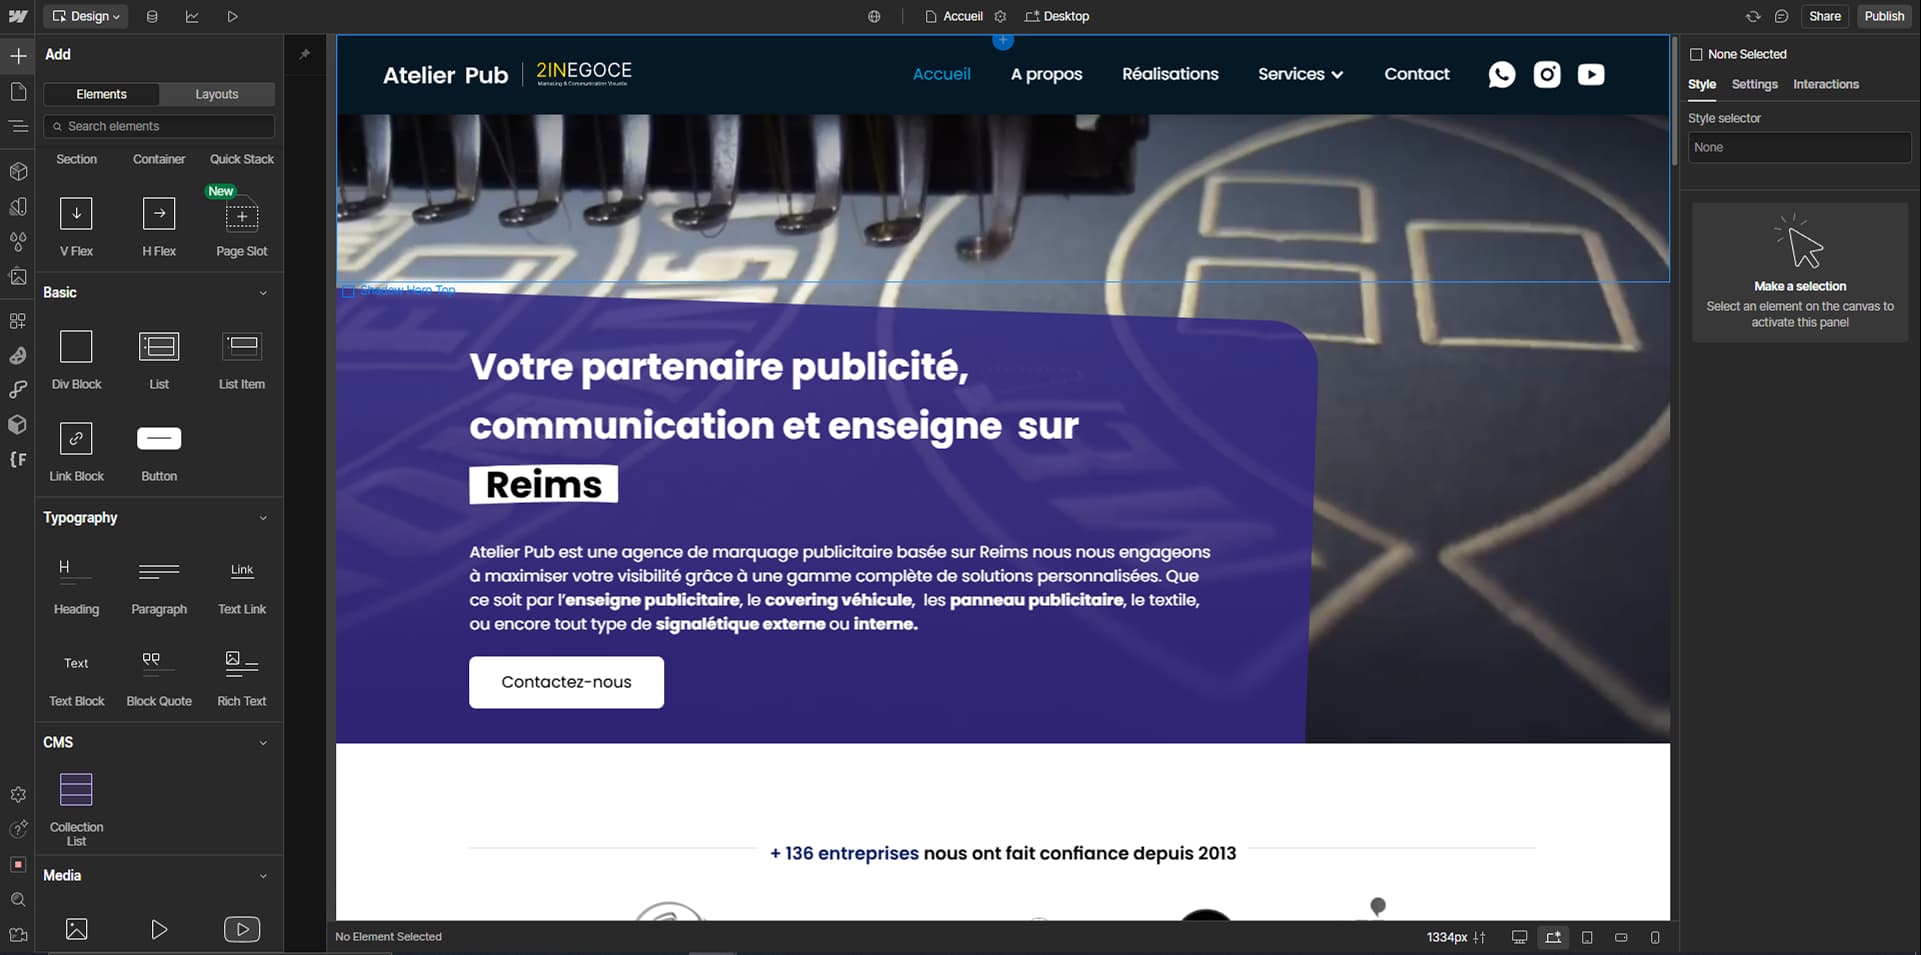1921x955 pixels.
Task: Add a List Item element
Action: coord(242,359)
